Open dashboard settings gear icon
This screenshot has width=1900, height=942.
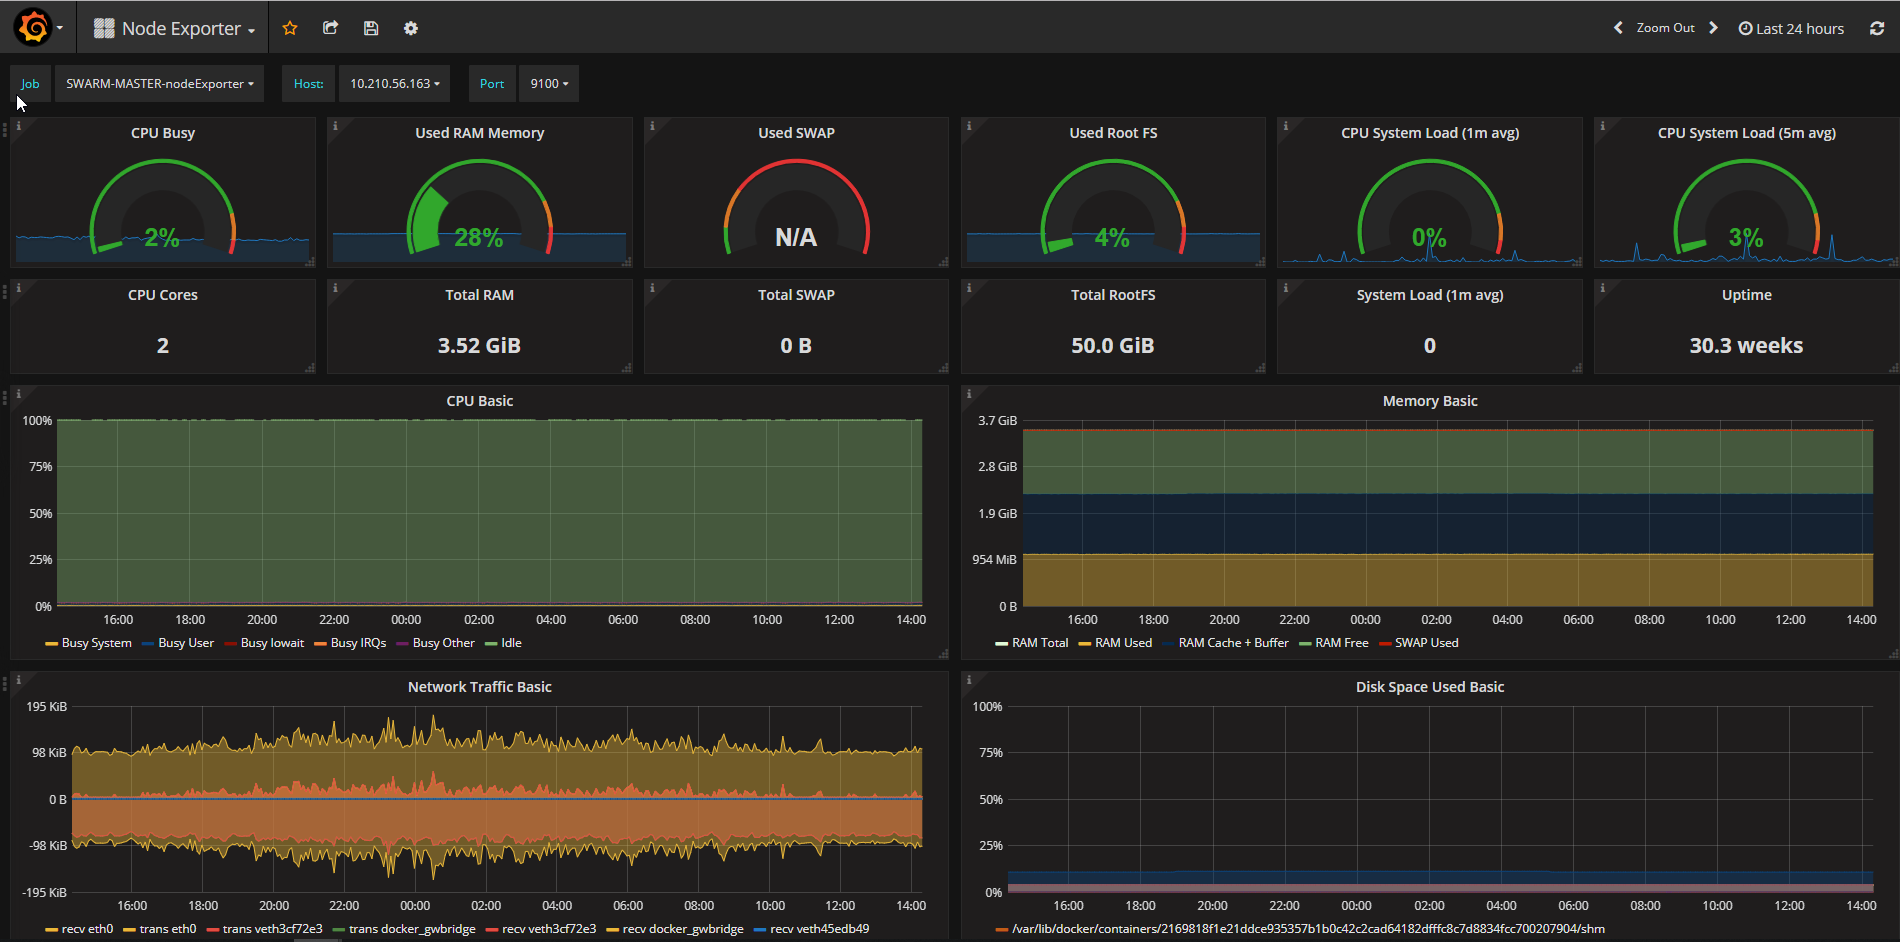pyautogui.click(x=411, y=28)
